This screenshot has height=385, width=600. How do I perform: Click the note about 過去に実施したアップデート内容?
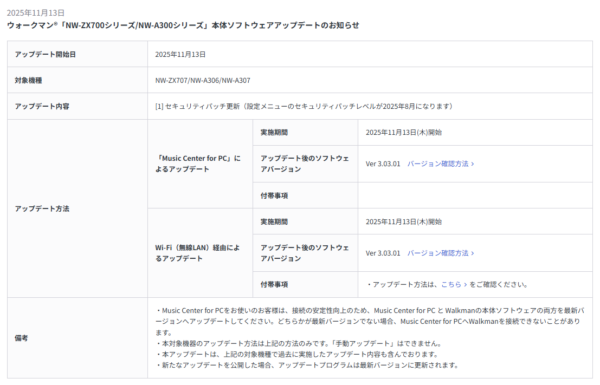point(297,354)
